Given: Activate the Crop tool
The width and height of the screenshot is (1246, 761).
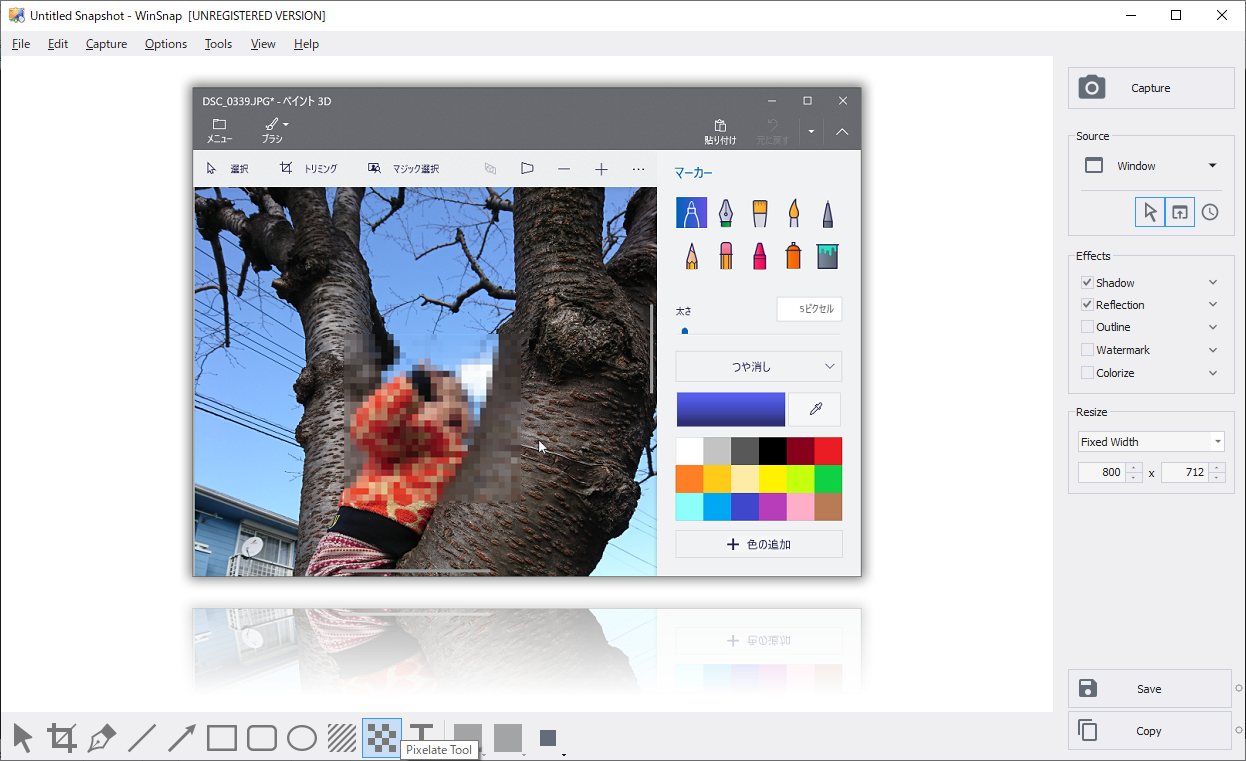Looking at the screenshot, I should pyautogui.click(x=62, y=737).
